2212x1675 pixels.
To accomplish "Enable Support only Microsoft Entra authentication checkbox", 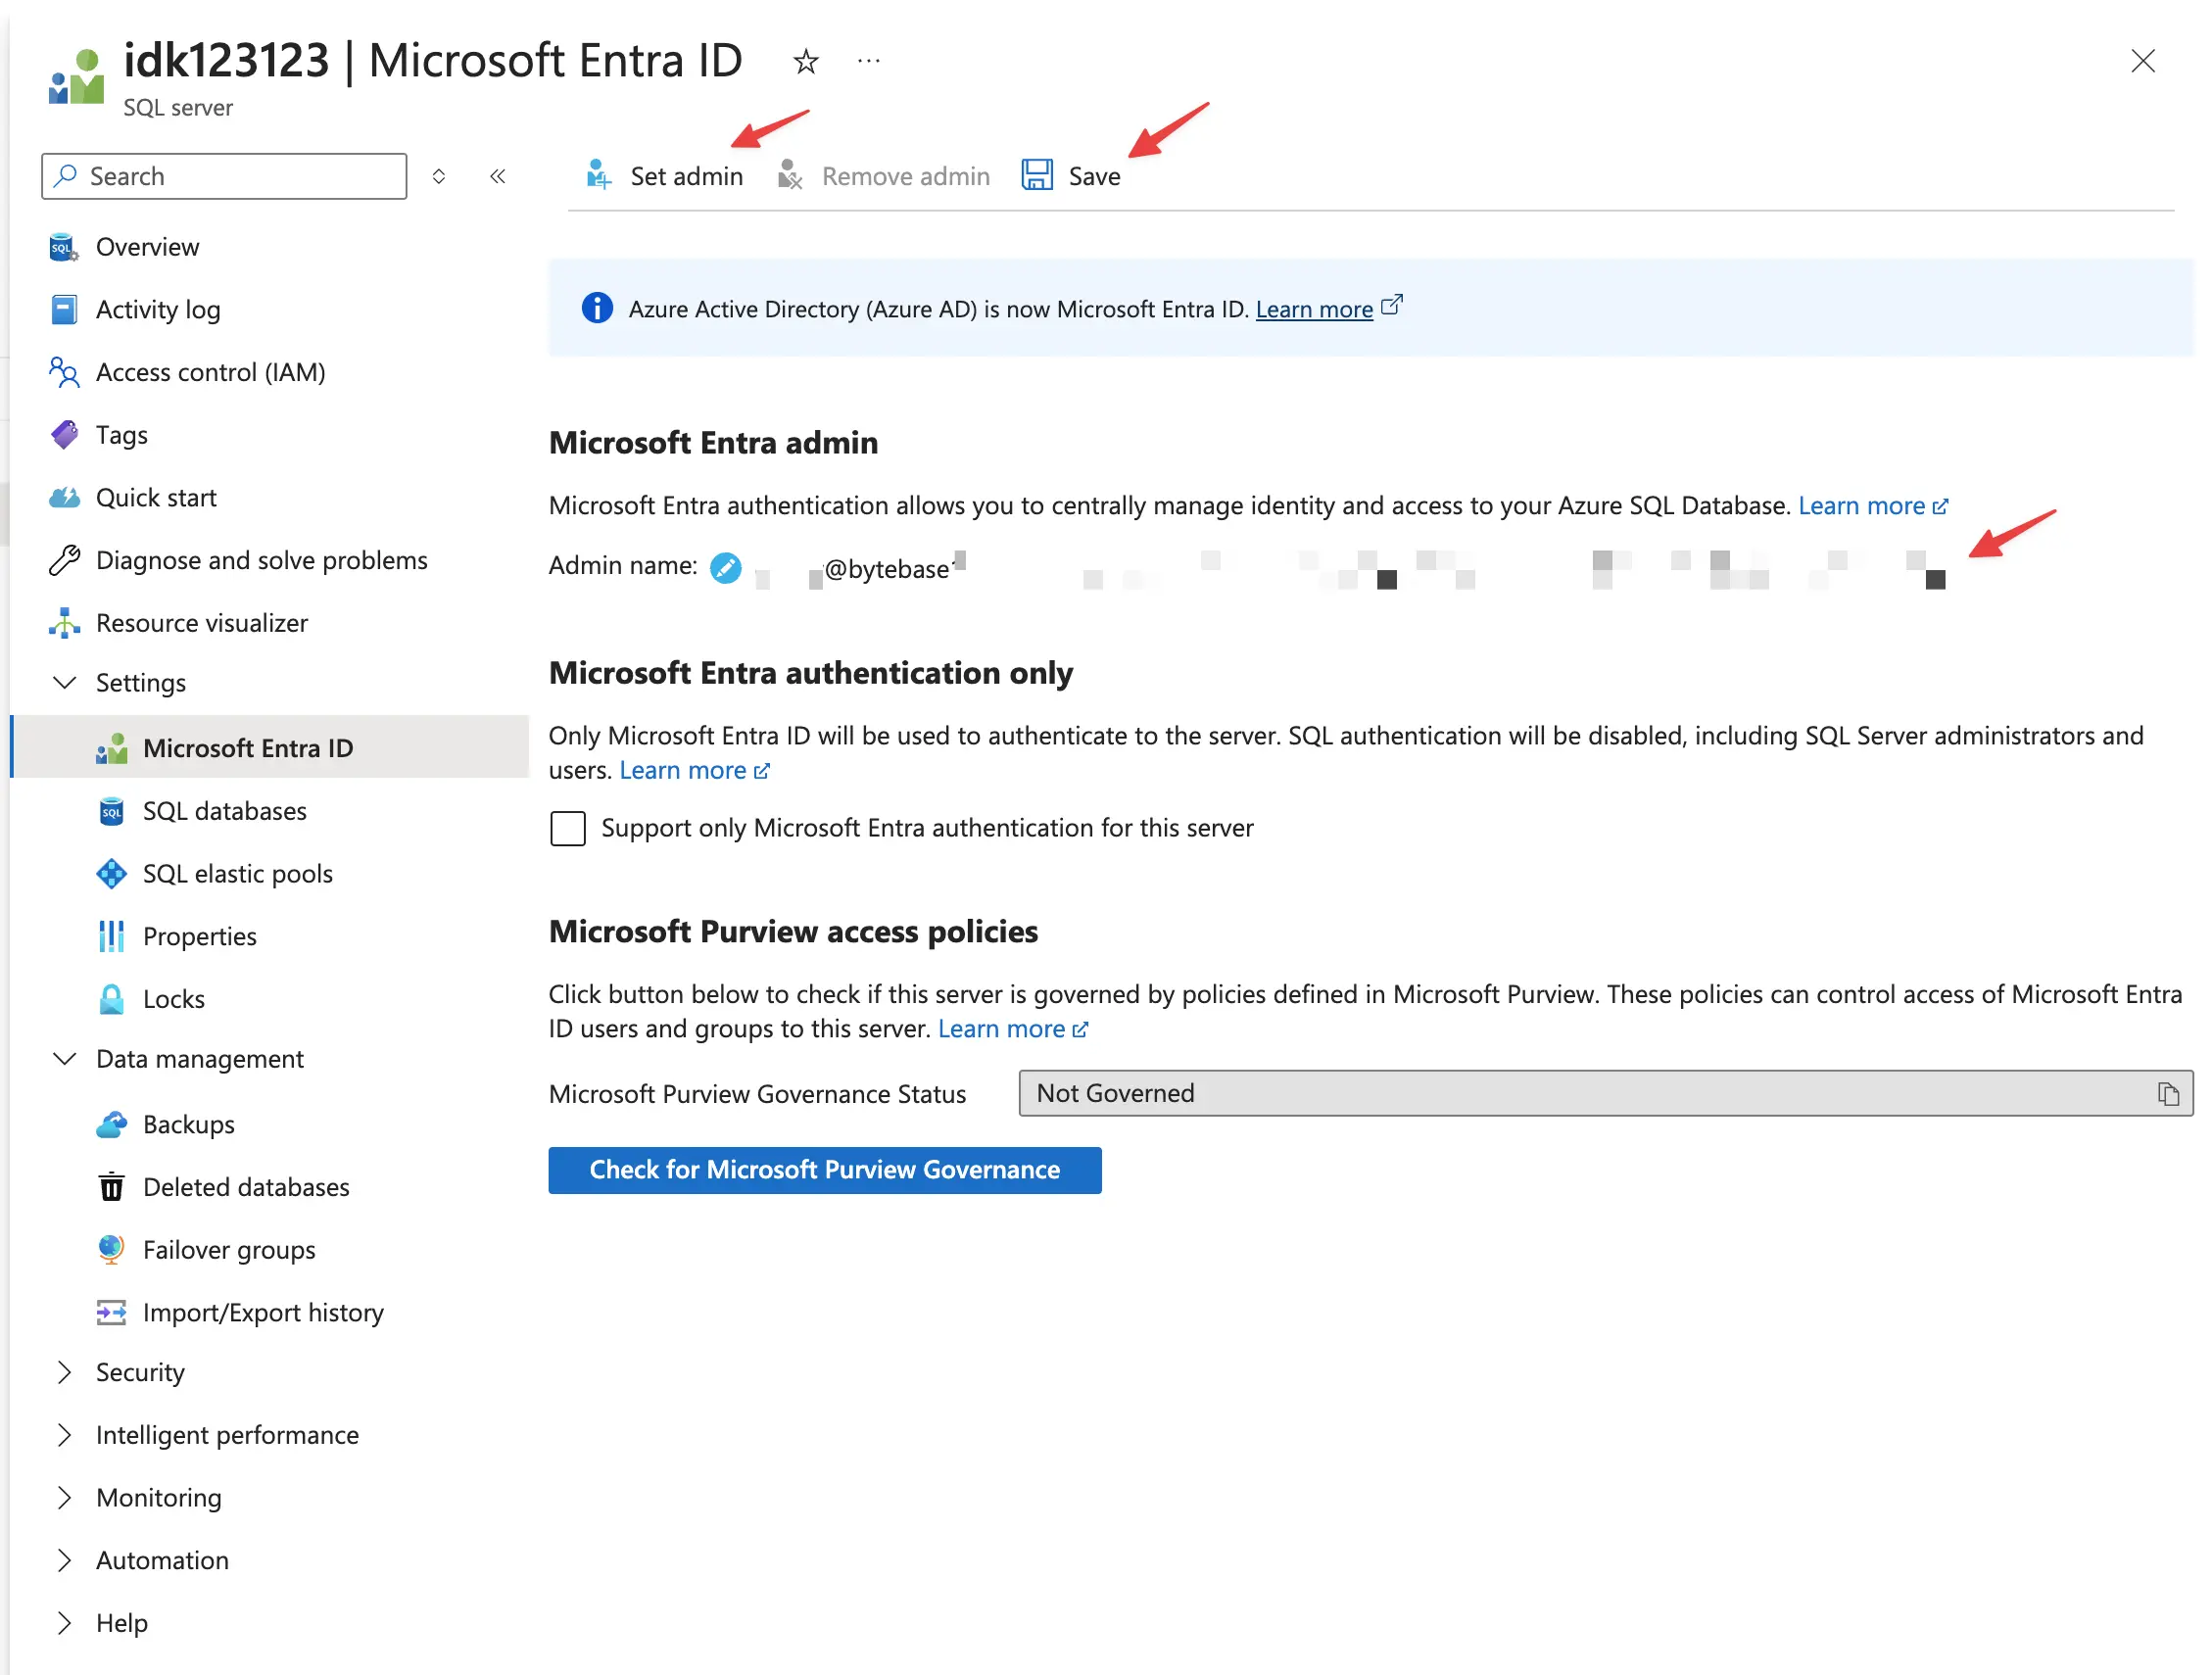I will 567,829.
